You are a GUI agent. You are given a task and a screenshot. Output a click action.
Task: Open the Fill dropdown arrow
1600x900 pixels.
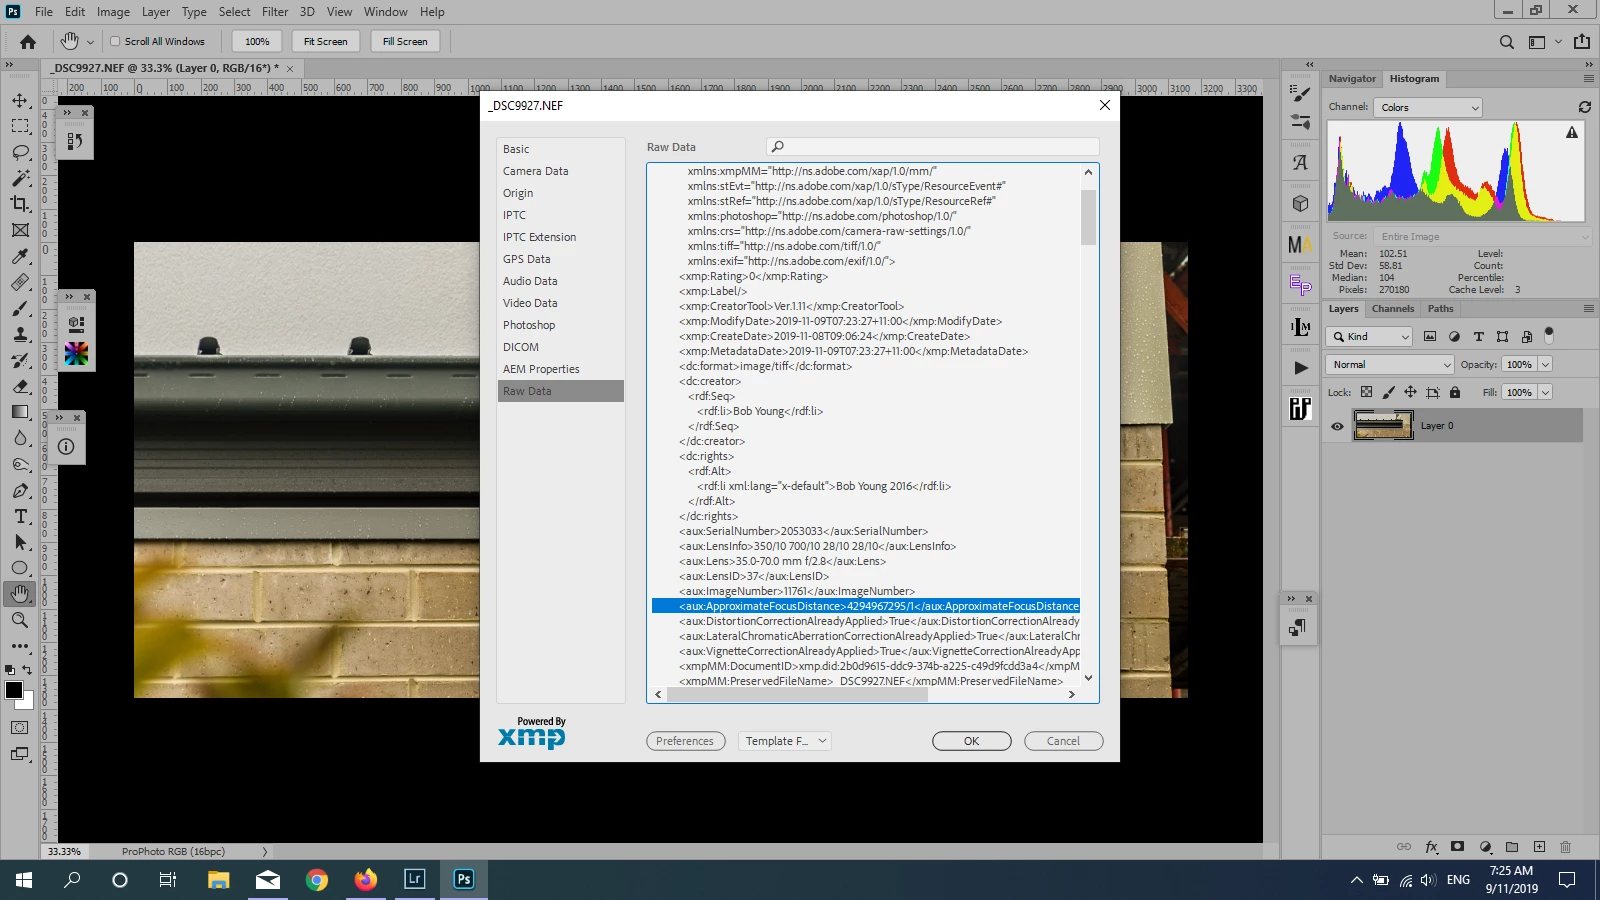click(x=1545, y=392)
